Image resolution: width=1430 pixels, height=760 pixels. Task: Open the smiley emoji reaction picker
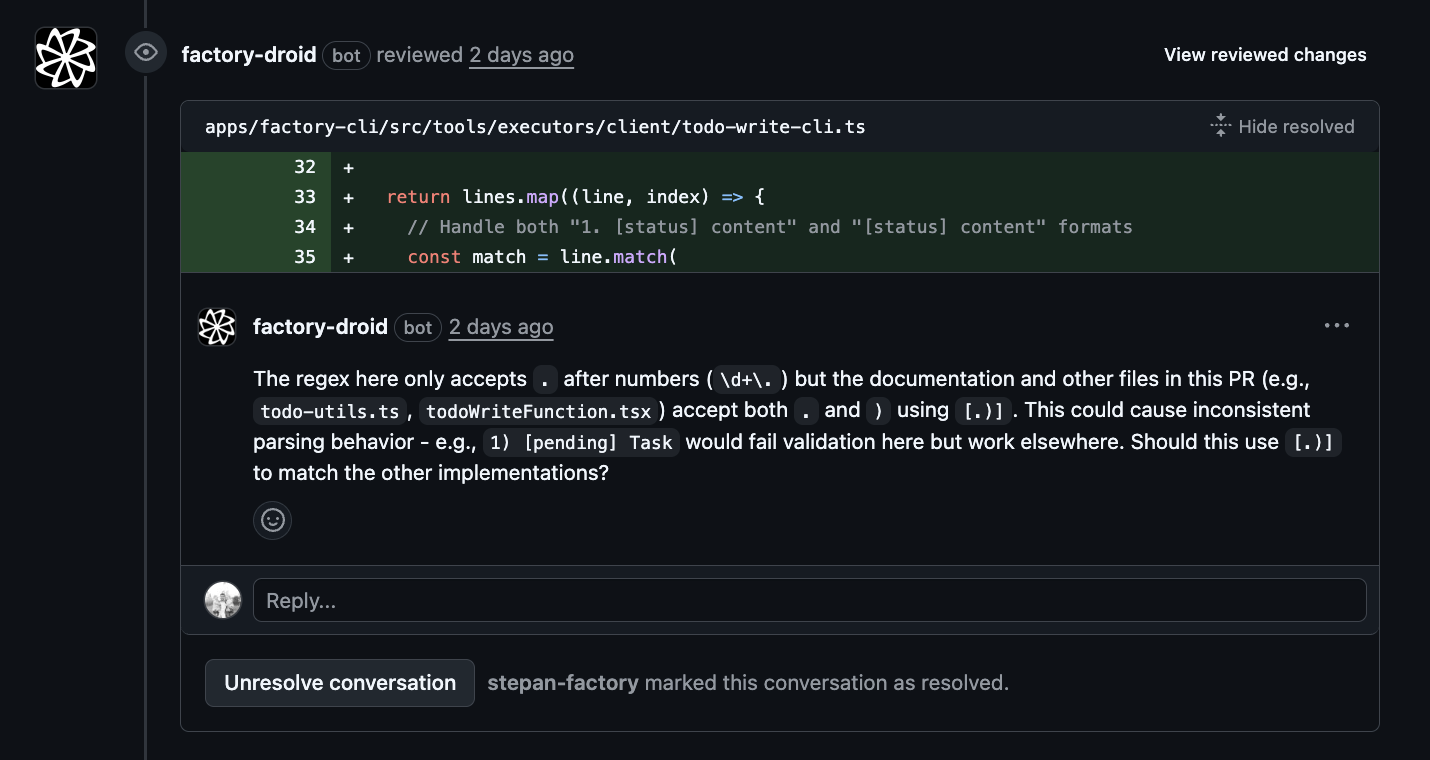pyautogui.click(x=272, y=520)
